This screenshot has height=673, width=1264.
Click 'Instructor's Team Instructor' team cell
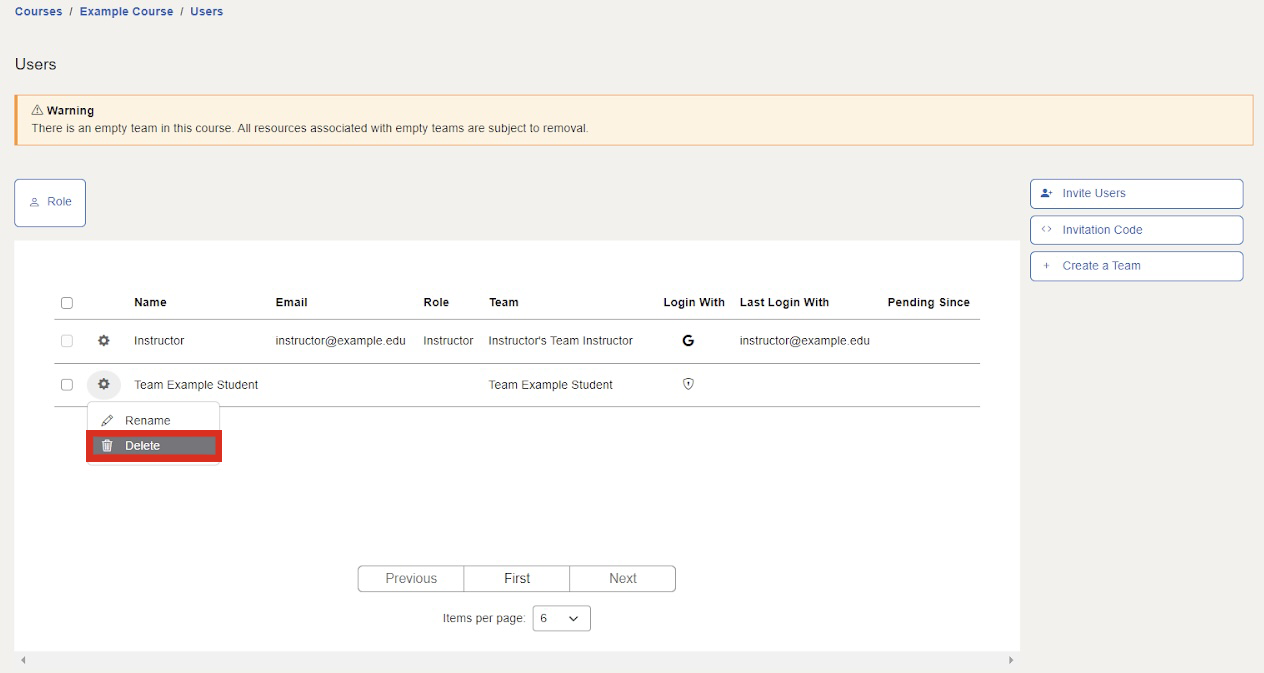(x=561, y=341)
